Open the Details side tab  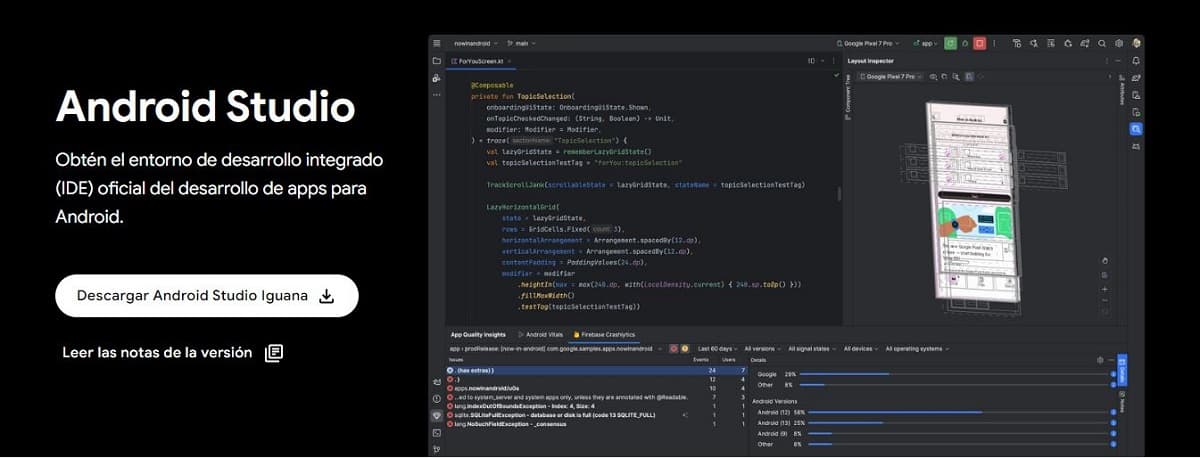(1121, 369)
